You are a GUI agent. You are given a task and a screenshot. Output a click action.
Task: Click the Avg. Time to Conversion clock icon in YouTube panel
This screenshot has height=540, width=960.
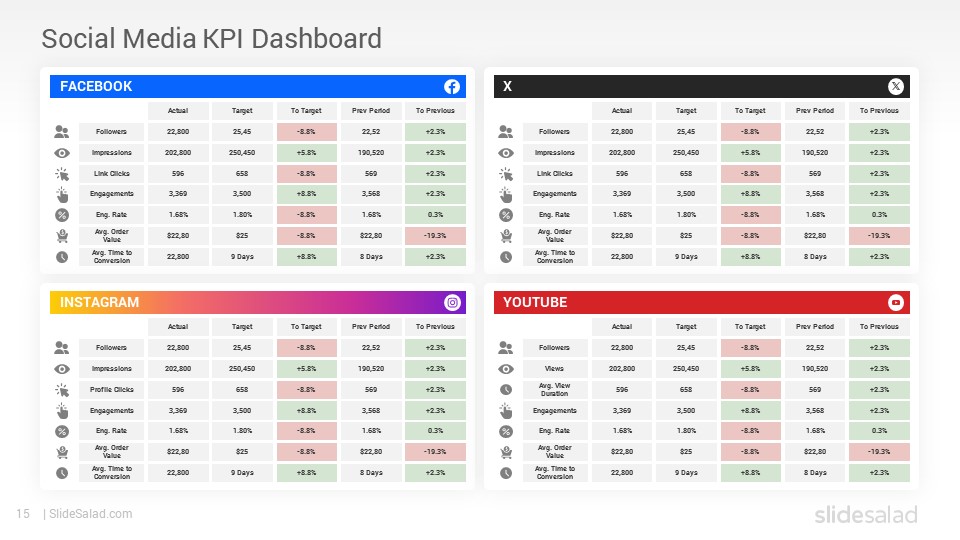click(x=506, y=473)
